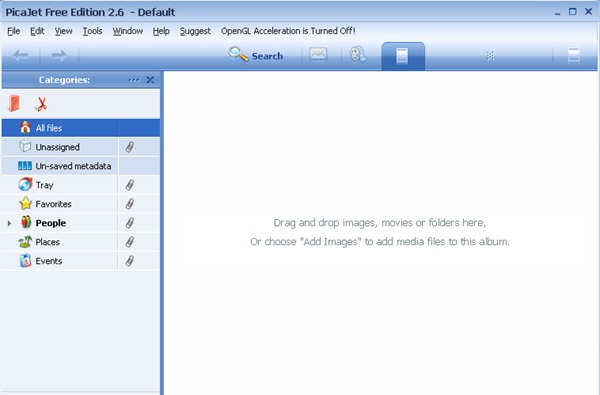
Task: Click the red book new category icon
Action: 14,103
